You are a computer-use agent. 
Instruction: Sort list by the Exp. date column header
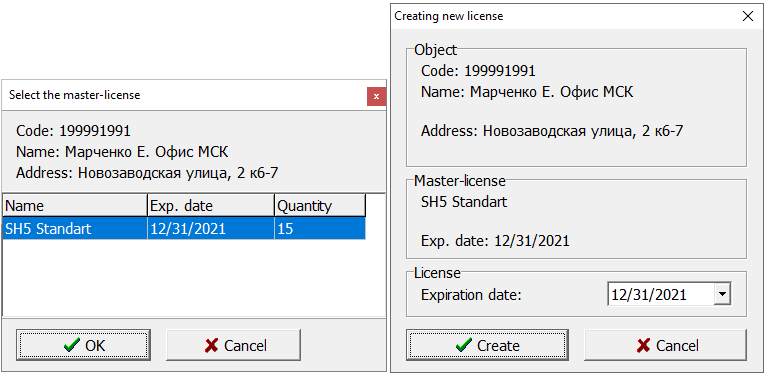pos(211,206)
